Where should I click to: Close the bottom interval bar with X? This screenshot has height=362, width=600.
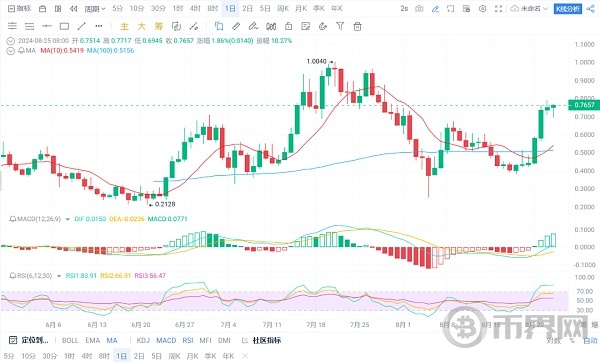[245, 356]
